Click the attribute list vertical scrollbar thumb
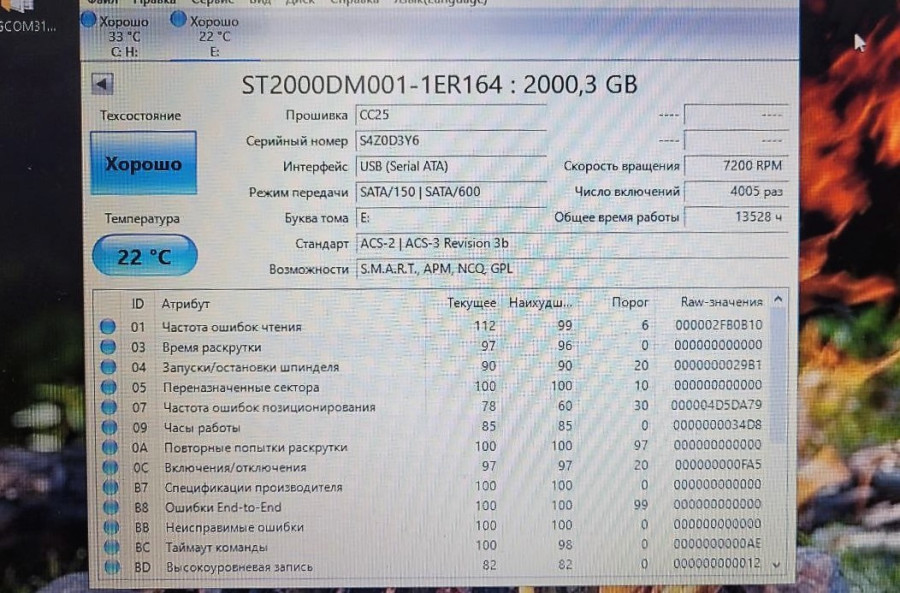 click(x=778, y=376)
